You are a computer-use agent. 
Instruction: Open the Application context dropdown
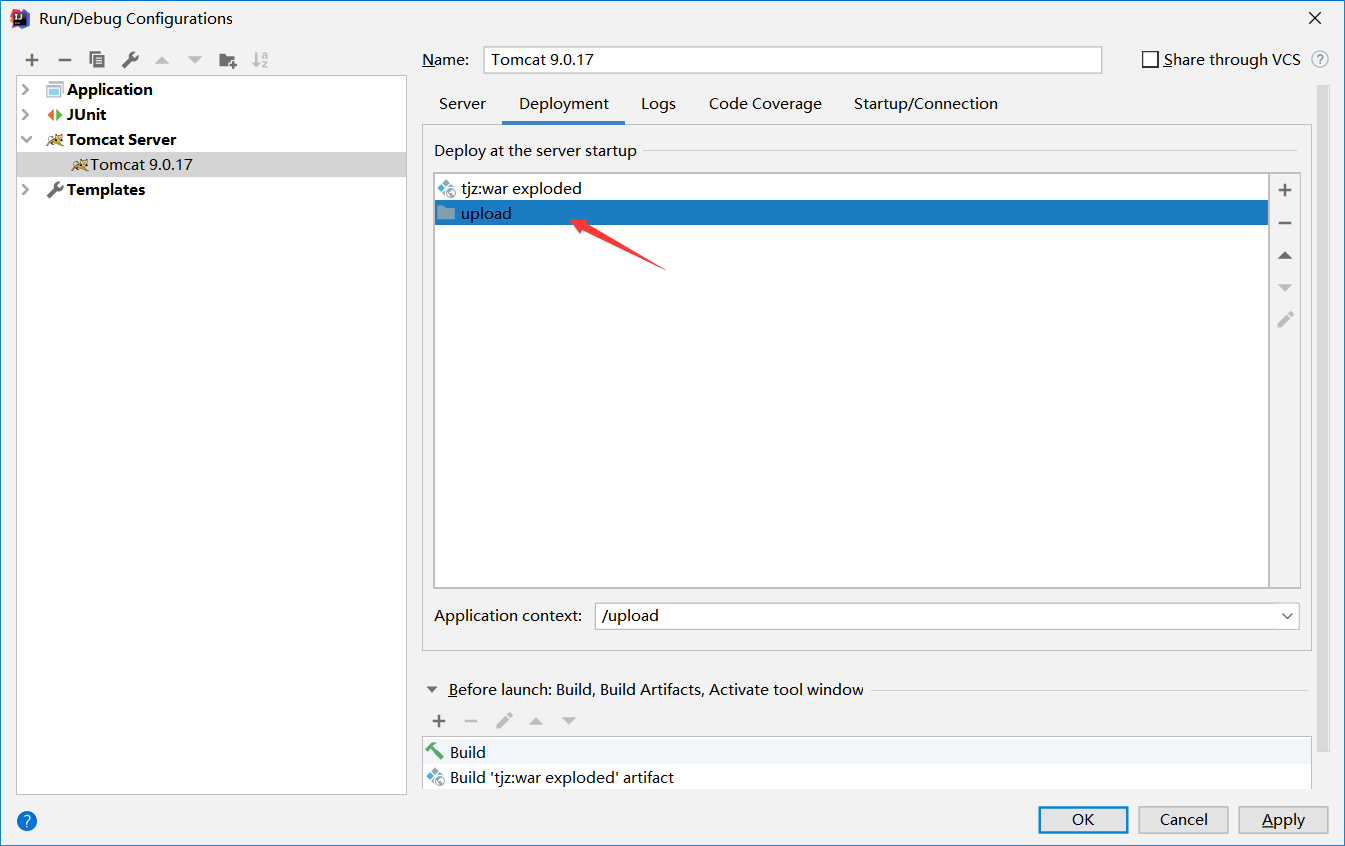click(x=1287, y=616)
